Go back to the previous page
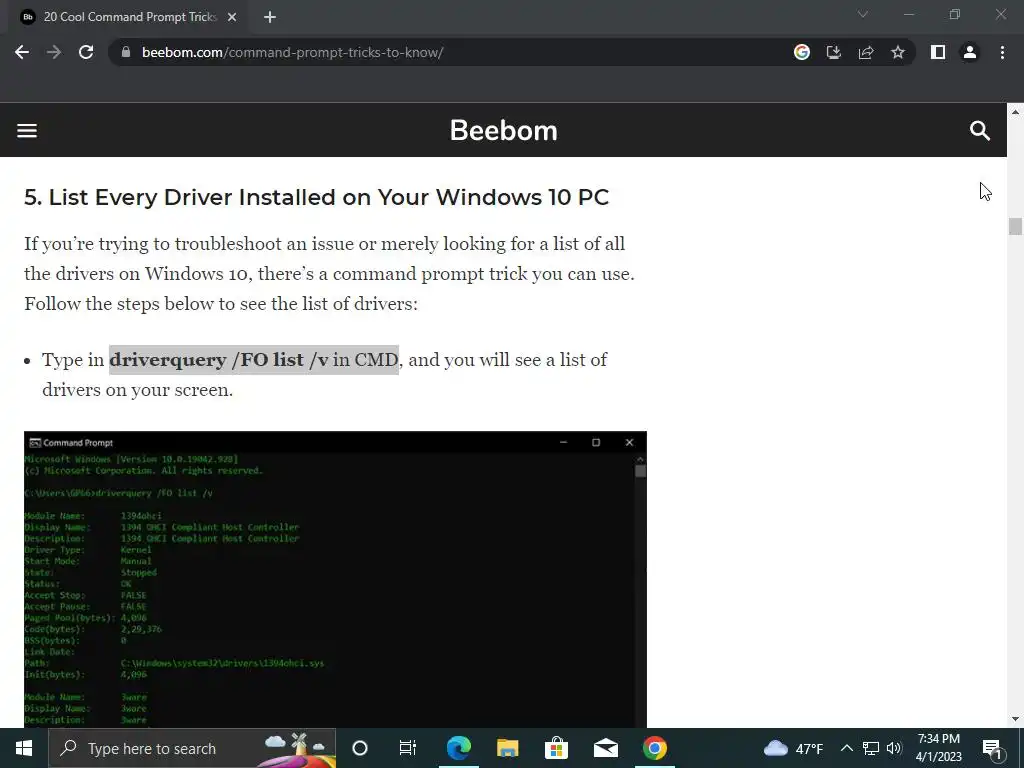1024x768 pixels. tap(22, 52)
